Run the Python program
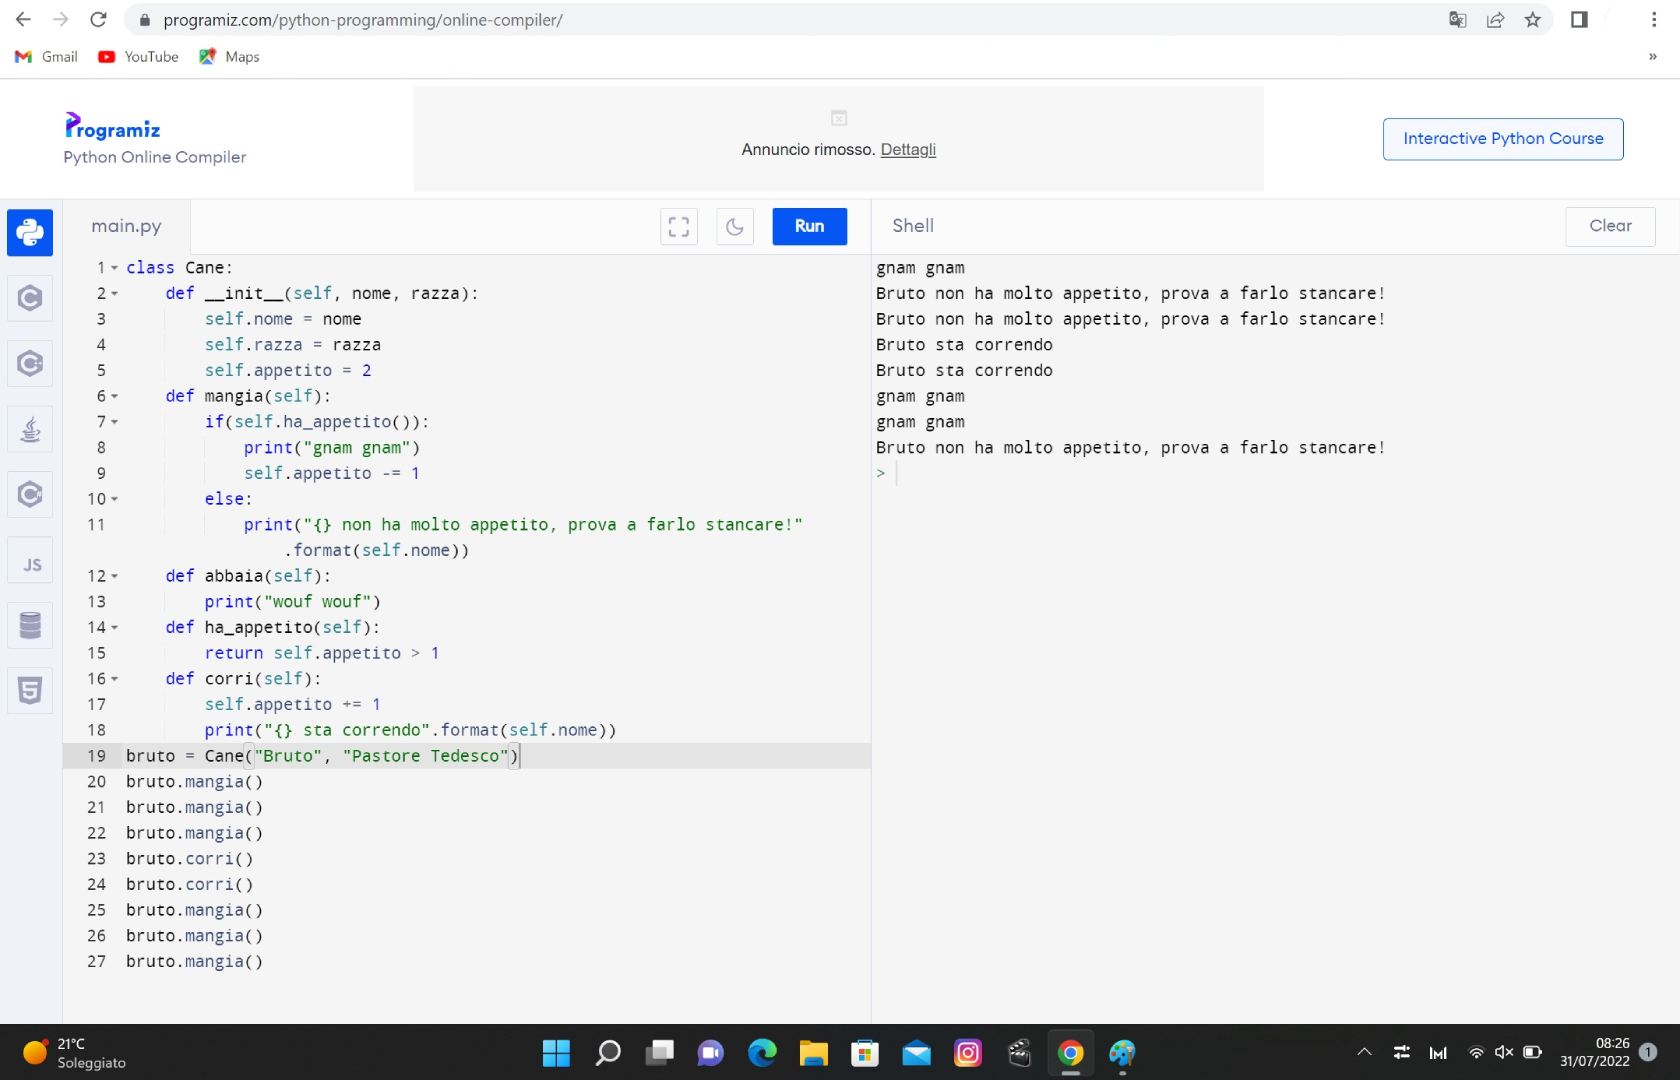 [809, 227]
